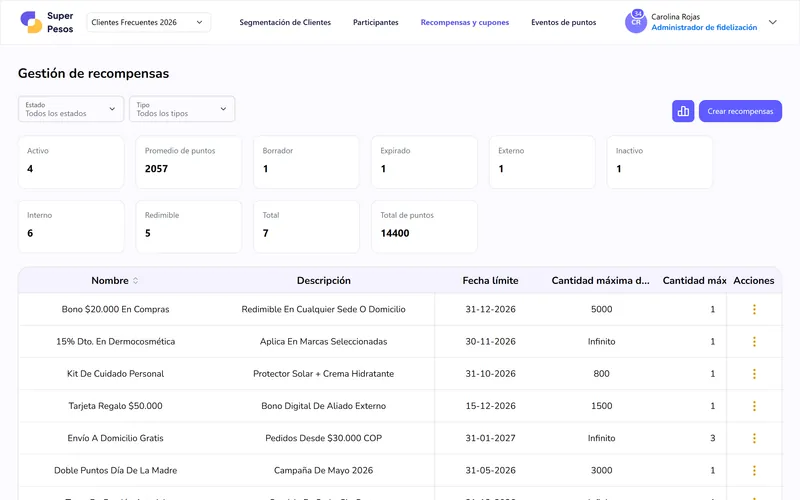Open the Participantes tab
The width and height of the screenshot is (800, 500).
coord(376,22)
